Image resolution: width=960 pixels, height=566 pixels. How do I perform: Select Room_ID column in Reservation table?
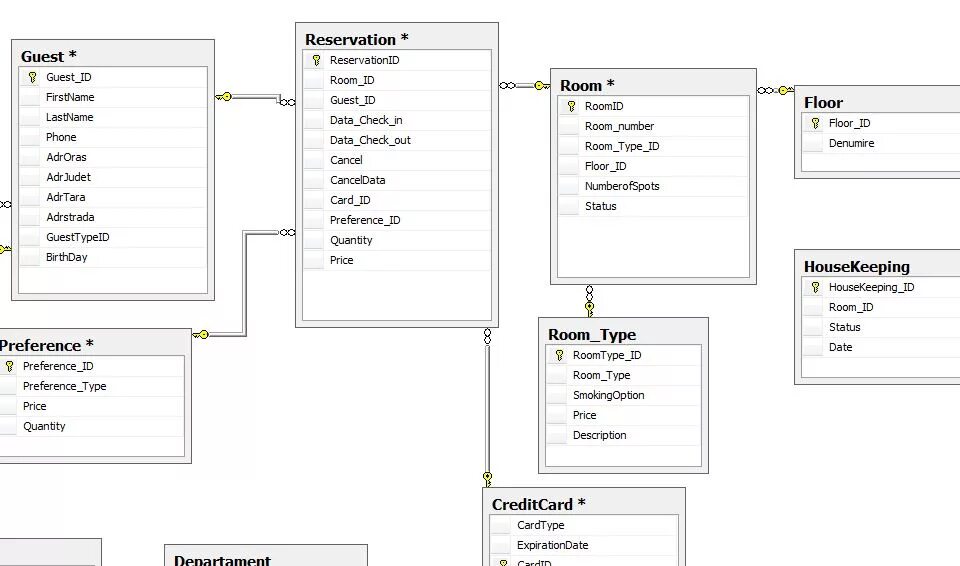pyautogui.click(x=397, y=80)
